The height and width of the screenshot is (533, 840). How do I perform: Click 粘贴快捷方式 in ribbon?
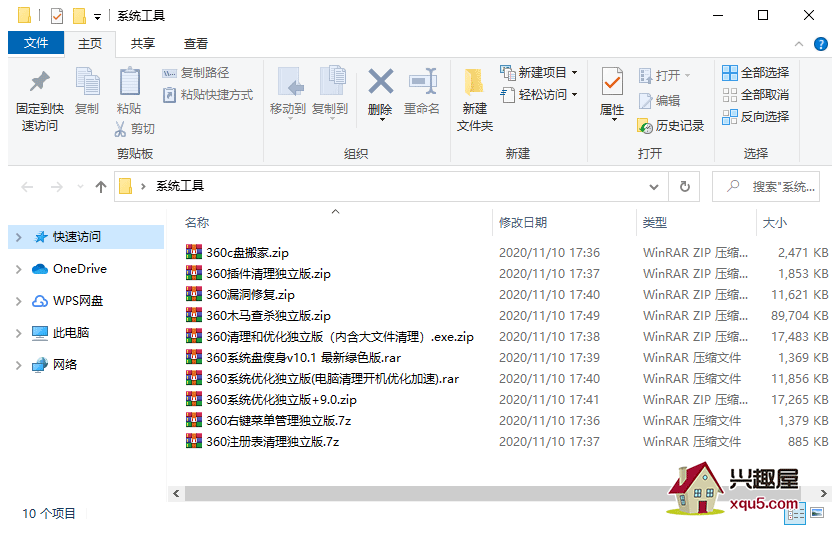pos(207,95)
